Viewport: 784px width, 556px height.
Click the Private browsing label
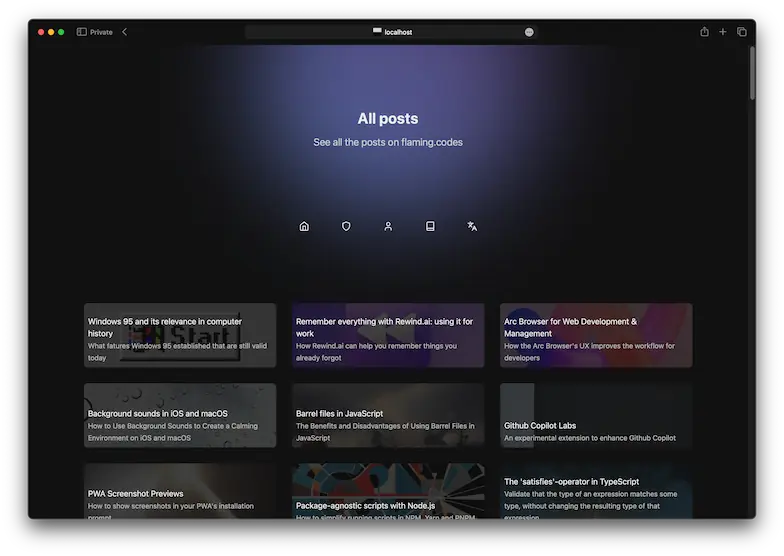[101, 32]
